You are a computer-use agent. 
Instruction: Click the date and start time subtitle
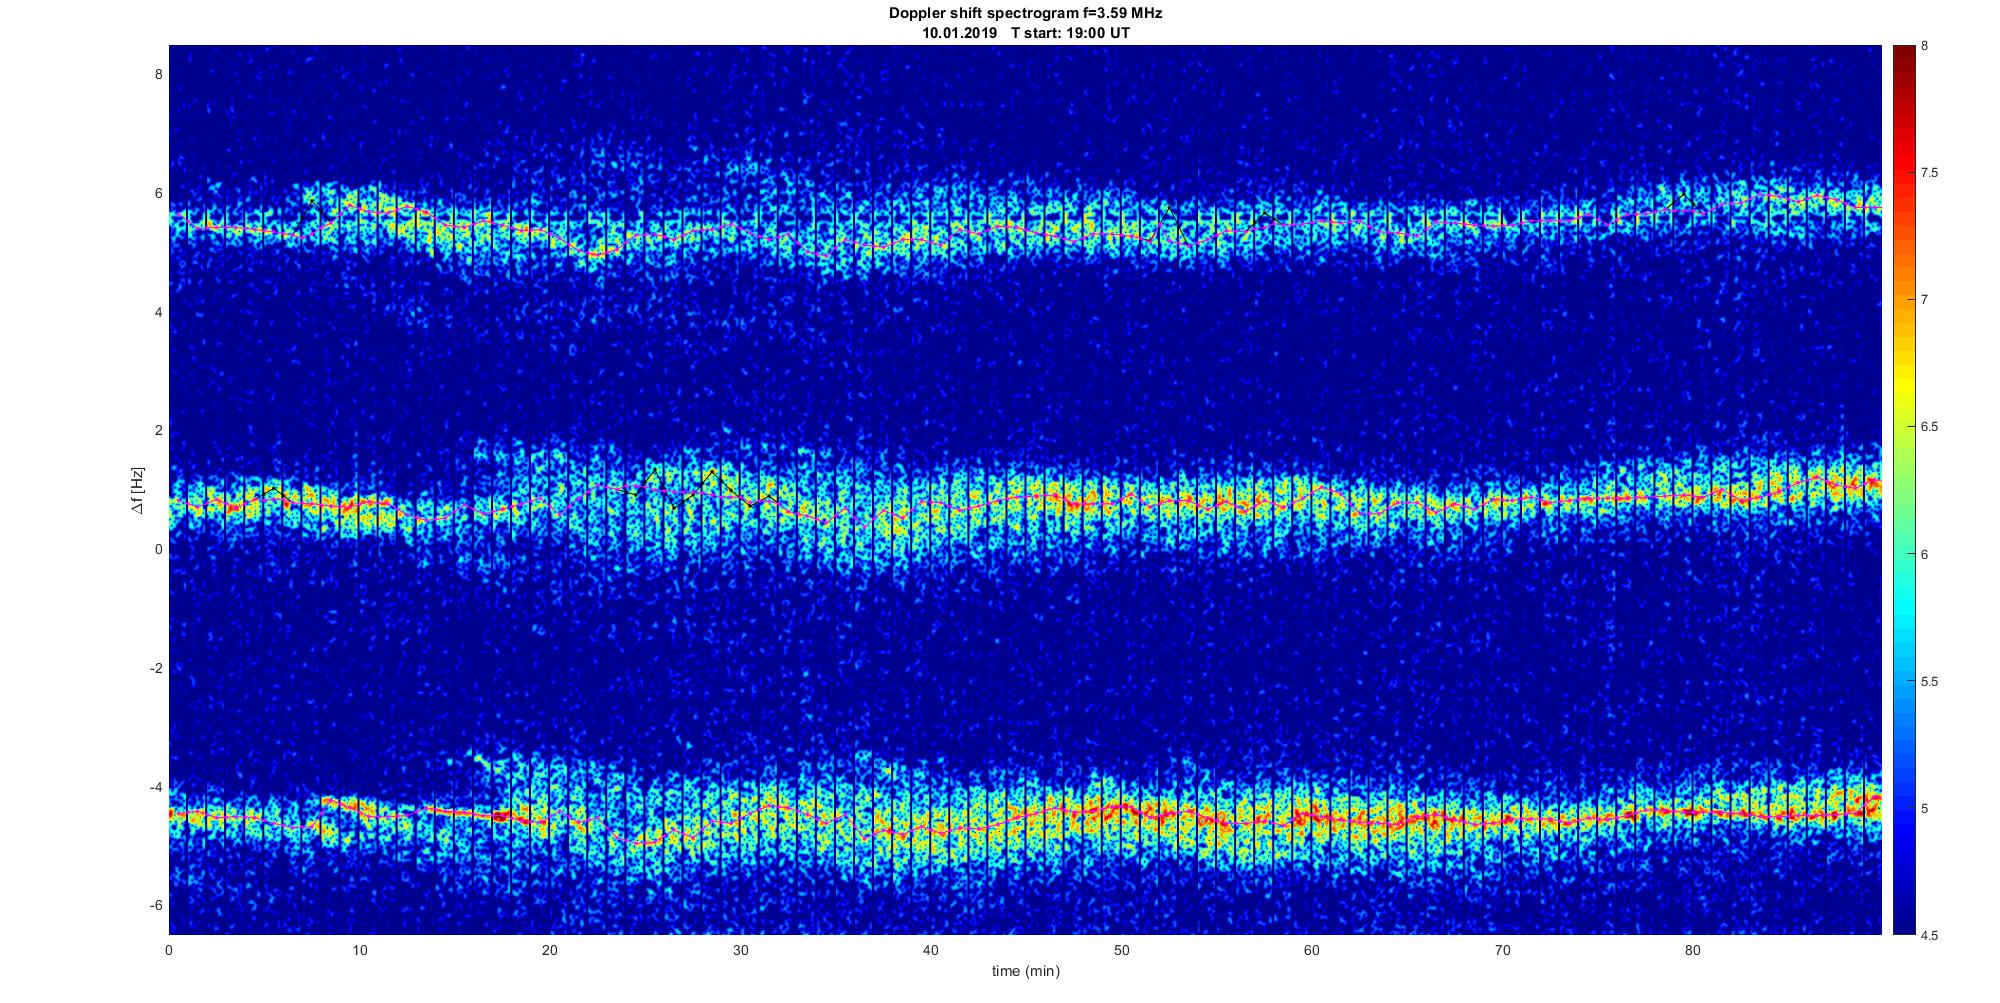tap(1025, 32)
